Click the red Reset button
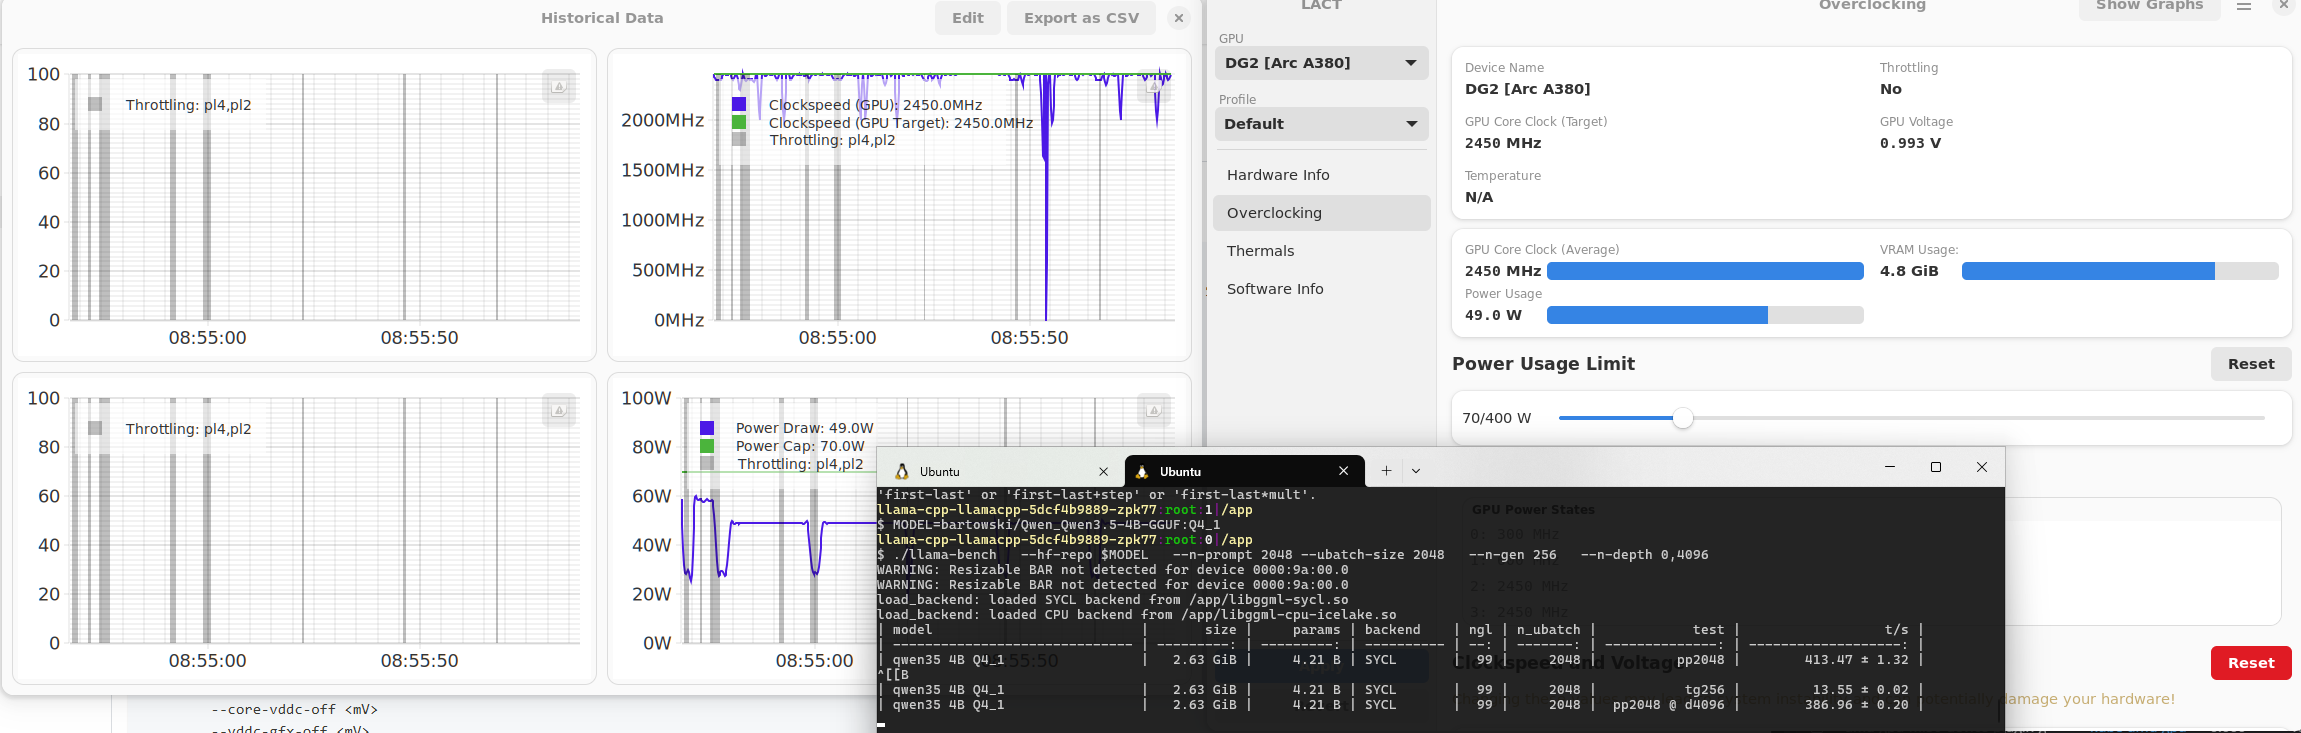The width and height of the screenshot is (2301, 733). (x=2251, y=663)
